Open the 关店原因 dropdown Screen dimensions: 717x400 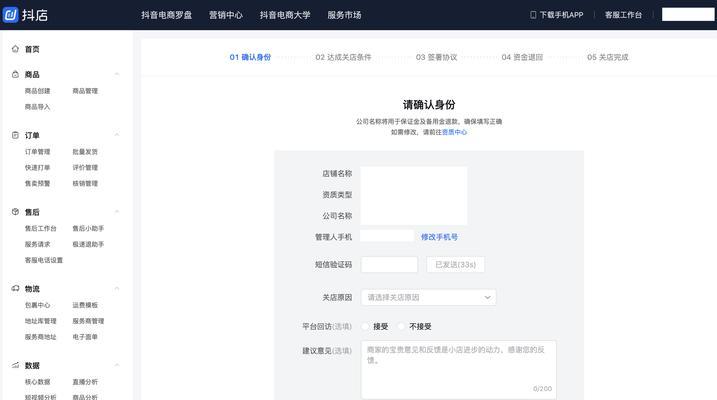428,297
